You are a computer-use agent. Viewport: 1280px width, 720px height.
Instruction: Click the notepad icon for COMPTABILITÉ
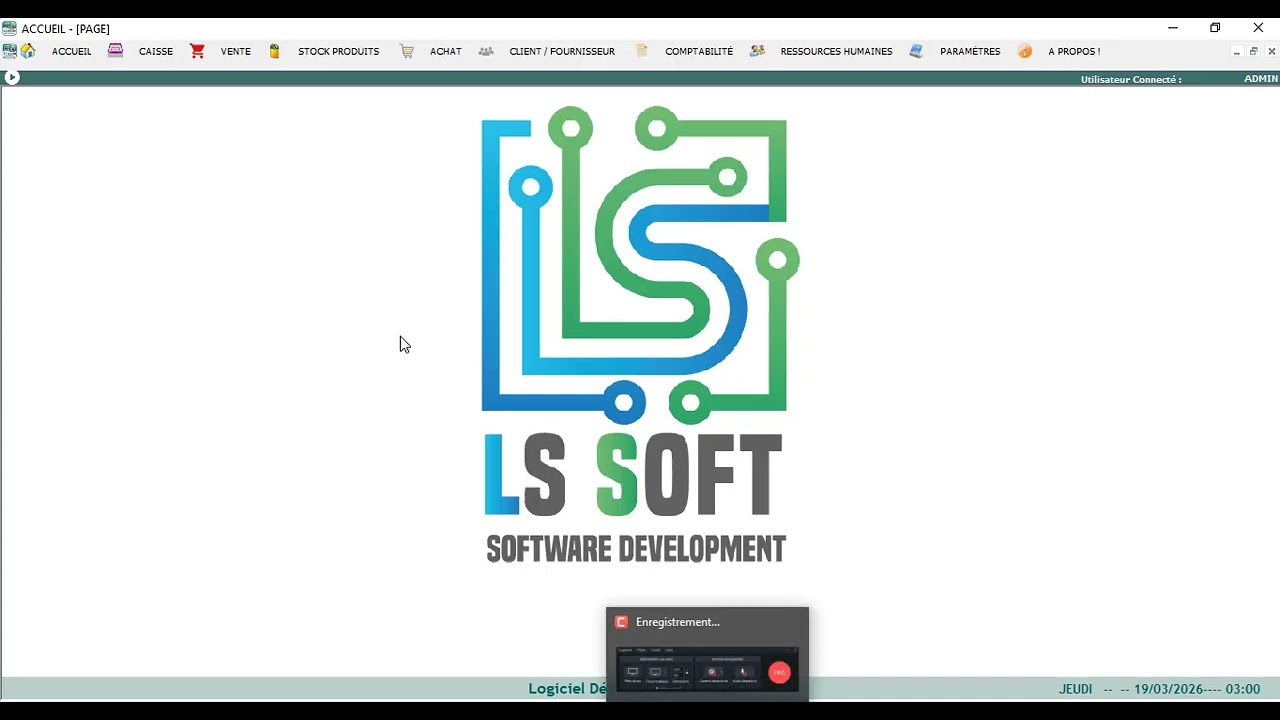[x=642, y=51]
